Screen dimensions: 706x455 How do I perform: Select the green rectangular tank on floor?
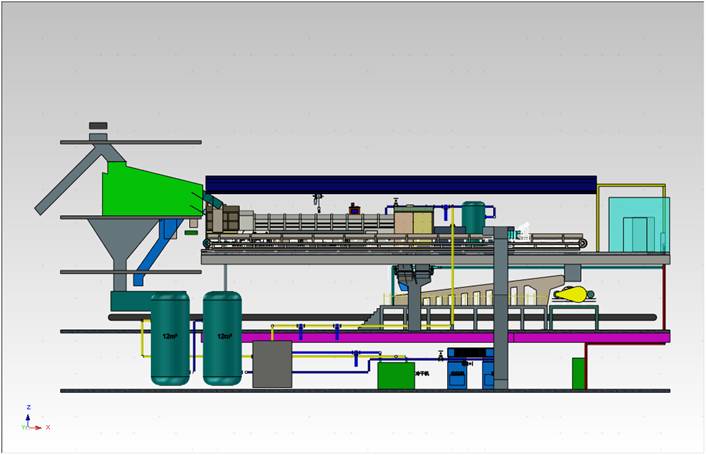pyautogui.click(x=395, y=375)
